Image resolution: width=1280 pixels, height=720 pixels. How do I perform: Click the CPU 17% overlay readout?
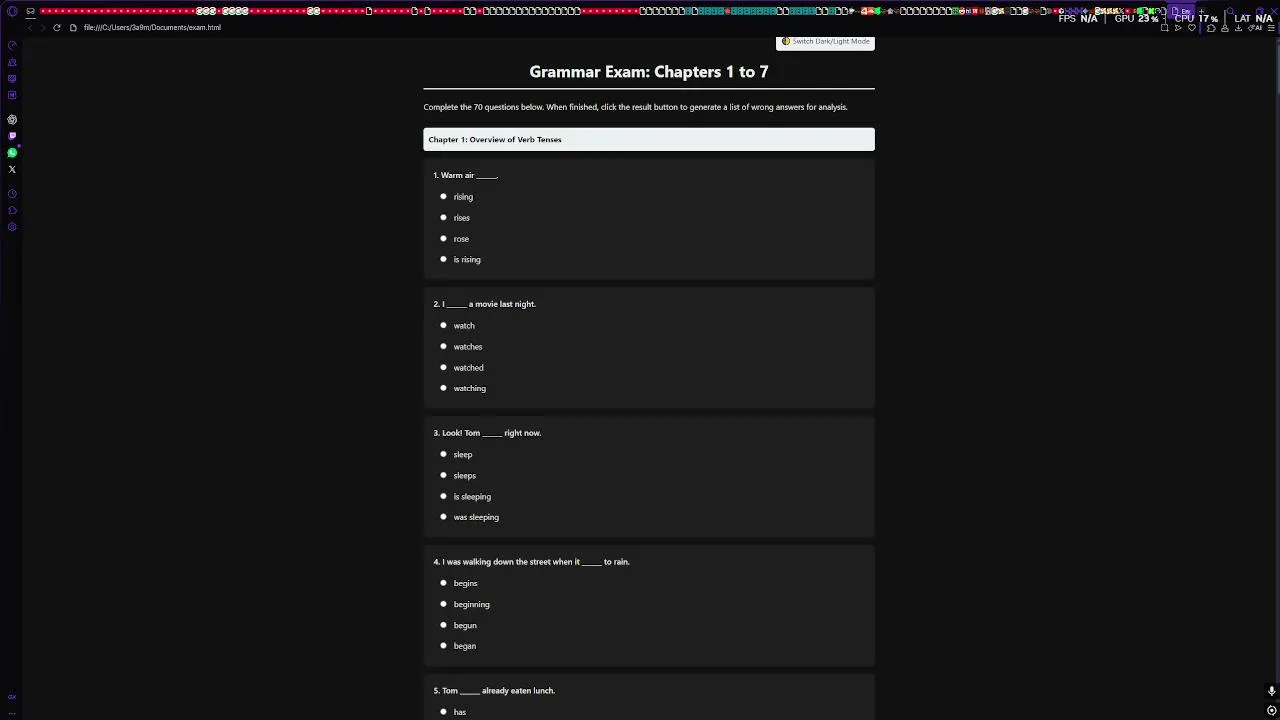coord(1196,18)
